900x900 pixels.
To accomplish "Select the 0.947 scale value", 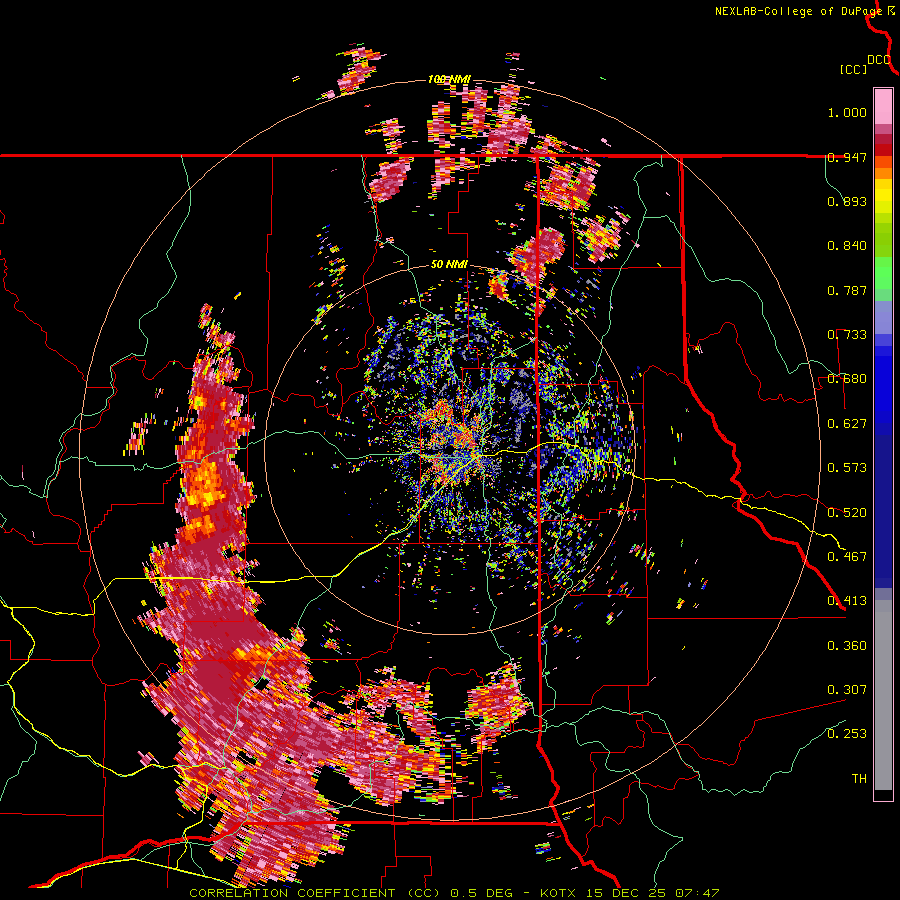I will (847, 157).
